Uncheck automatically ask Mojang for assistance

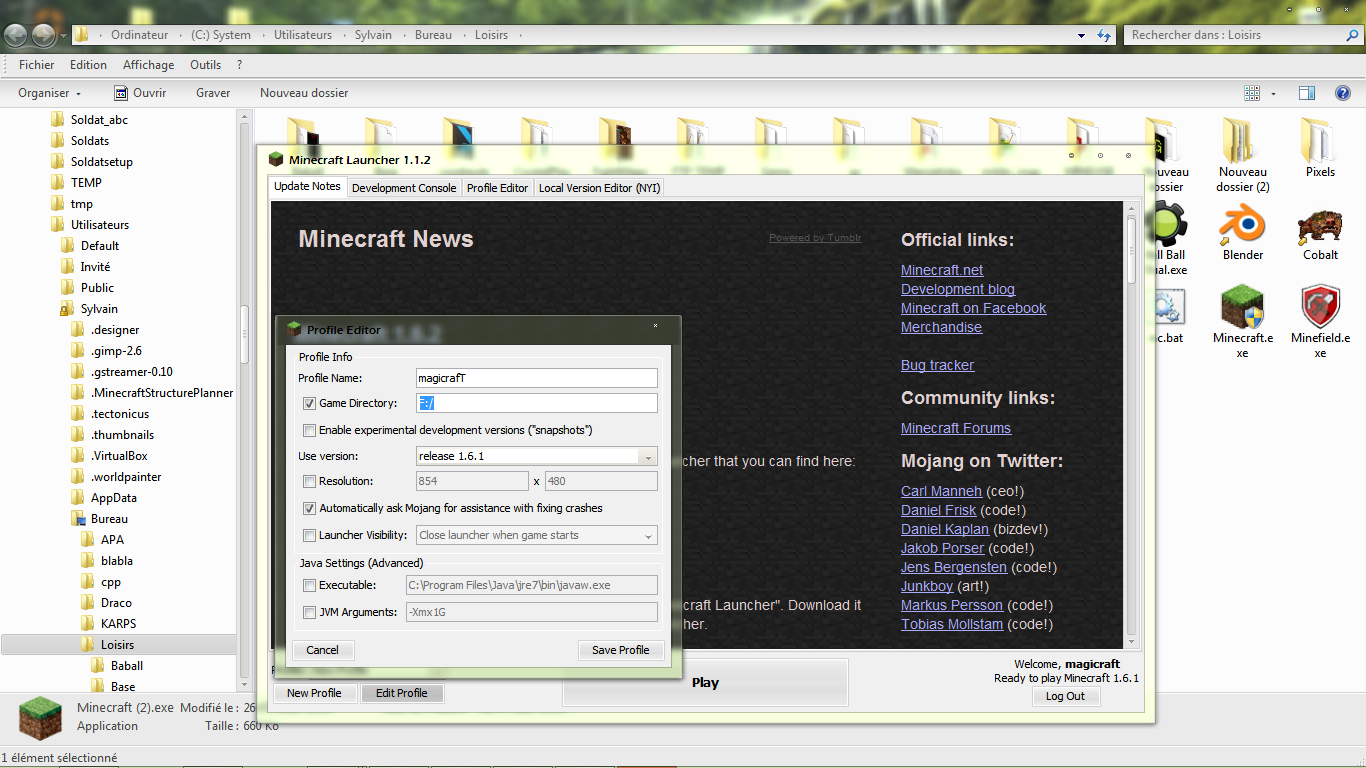(309, 509)
